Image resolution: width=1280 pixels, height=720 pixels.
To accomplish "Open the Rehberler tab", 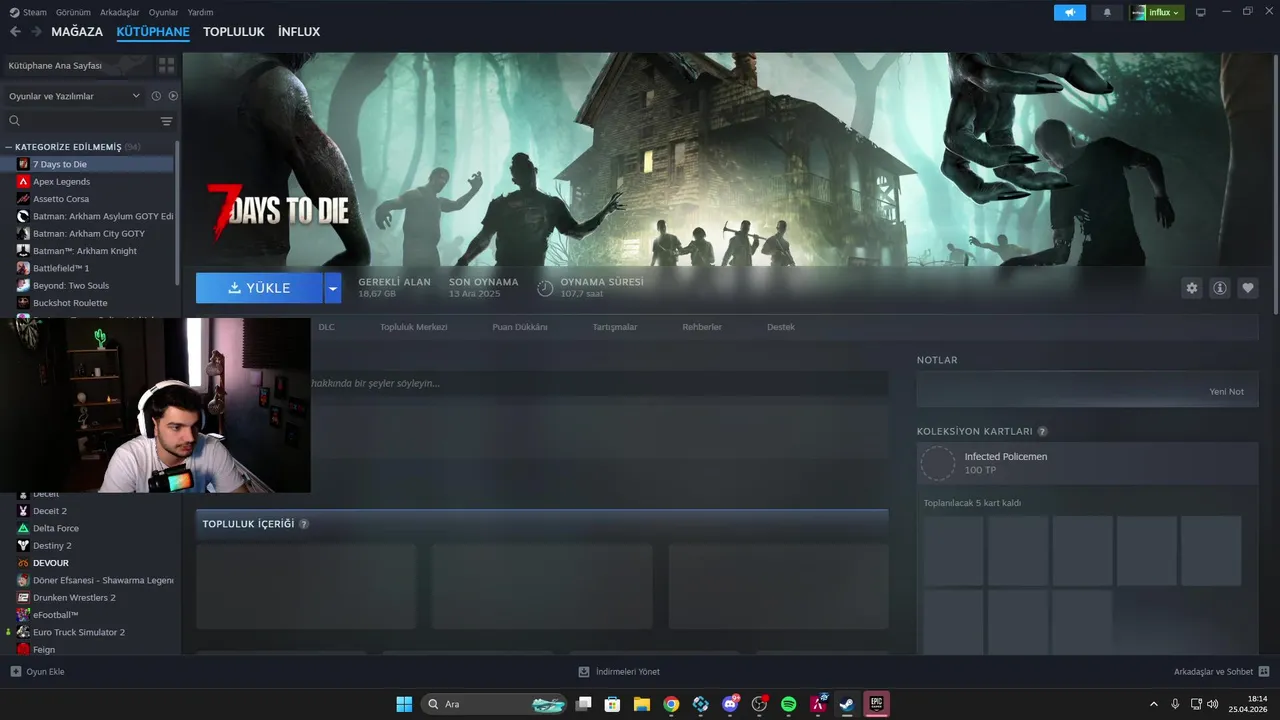I will click(x=702, y=327).
